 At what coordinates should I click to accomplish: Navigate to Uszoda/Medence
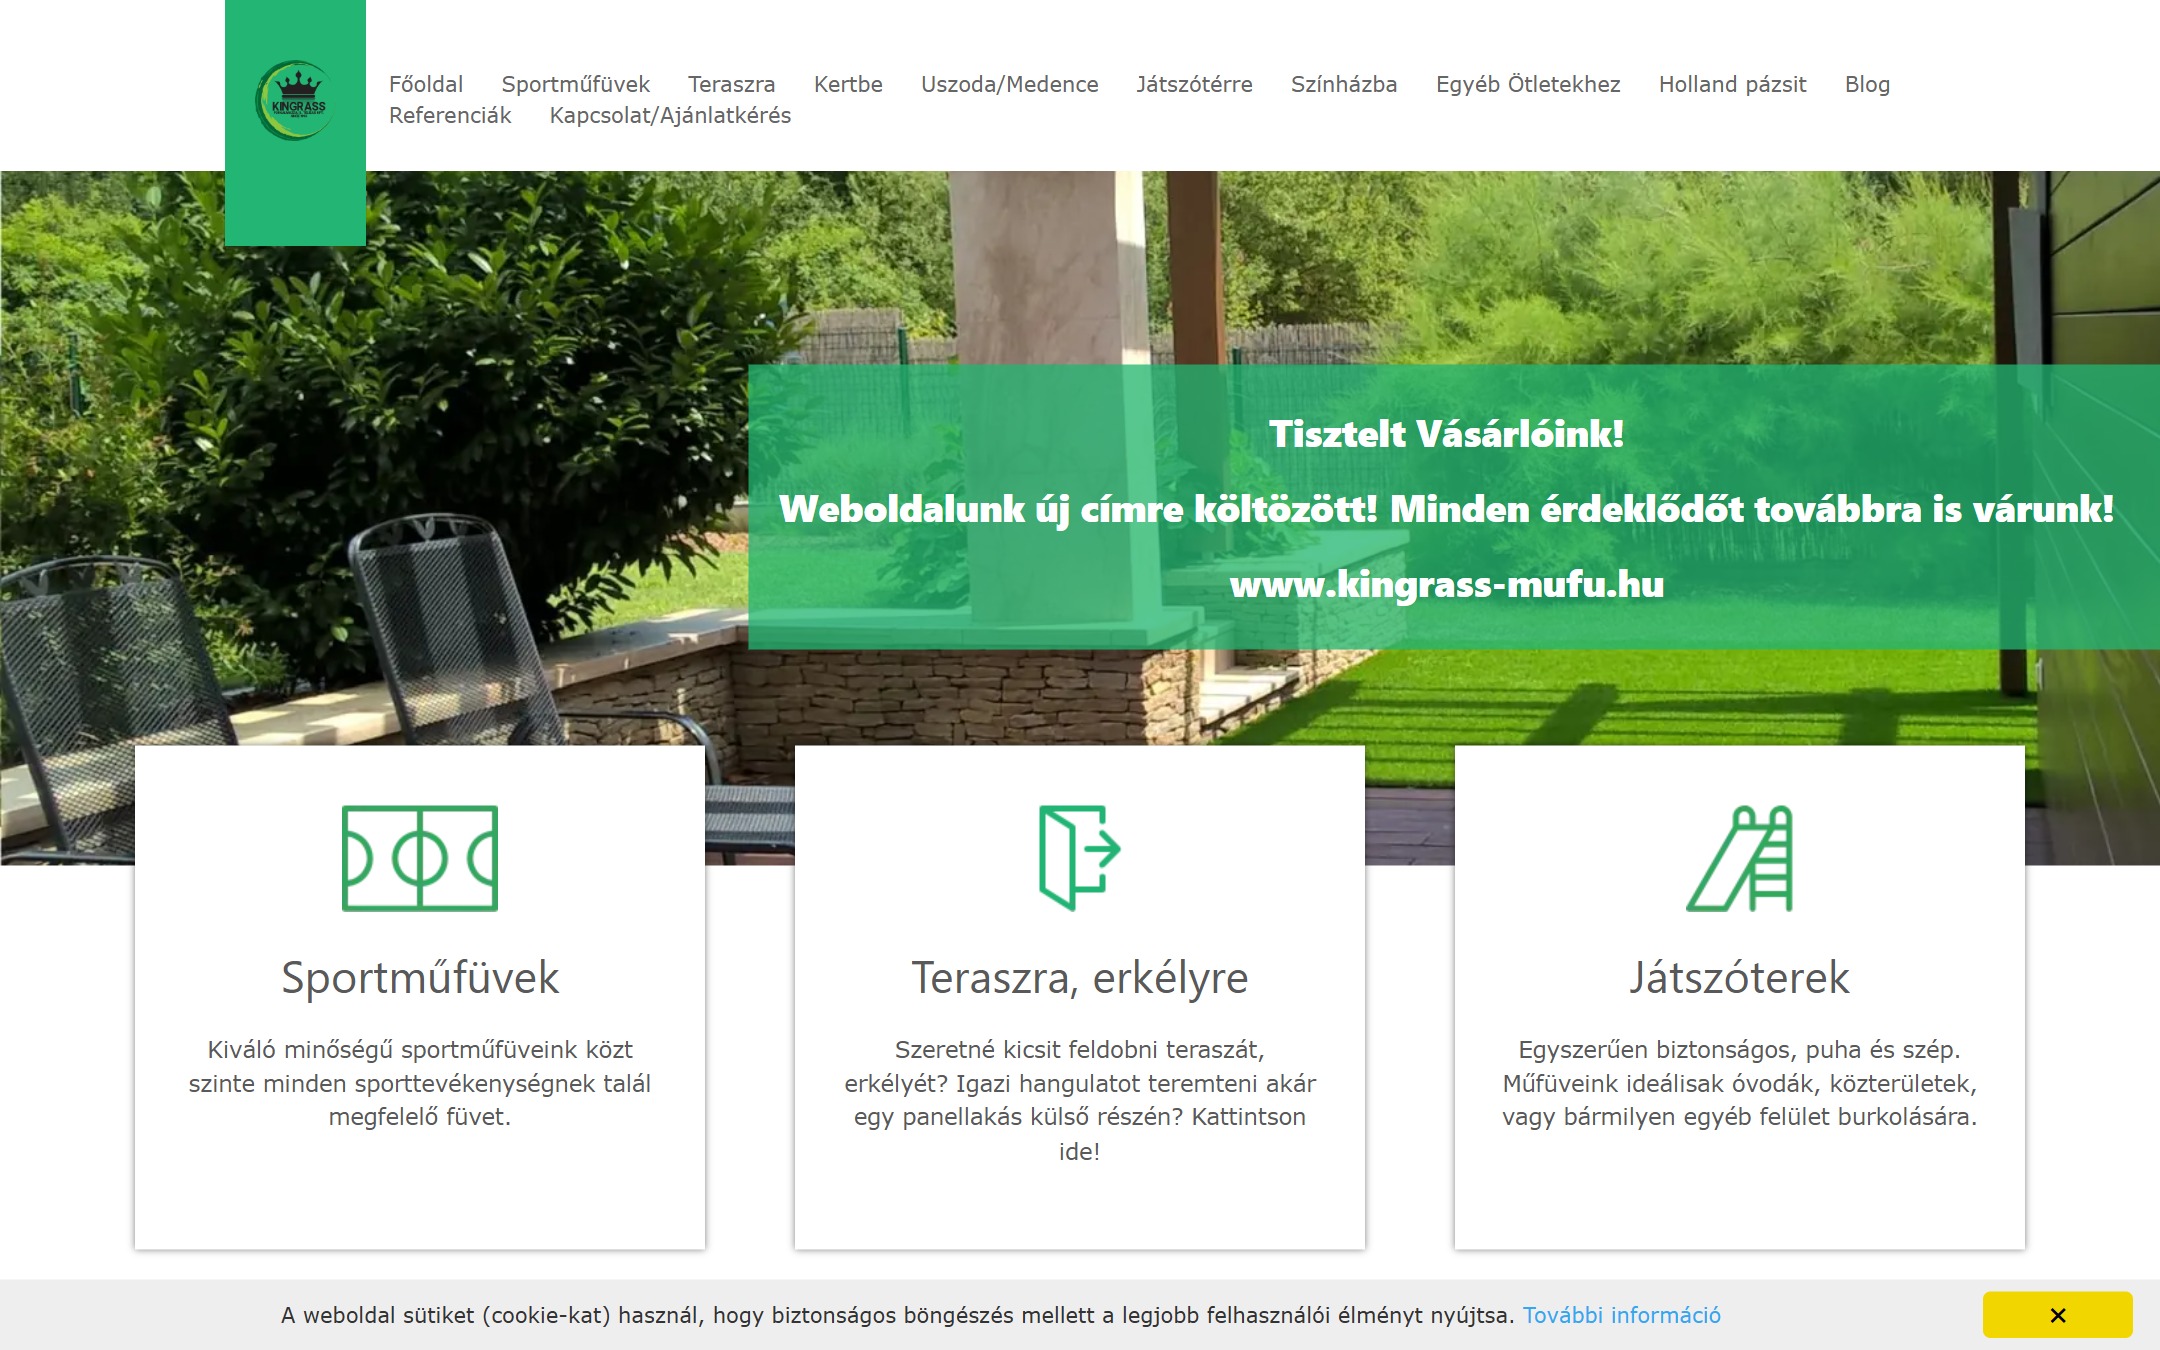point(1010,84)
